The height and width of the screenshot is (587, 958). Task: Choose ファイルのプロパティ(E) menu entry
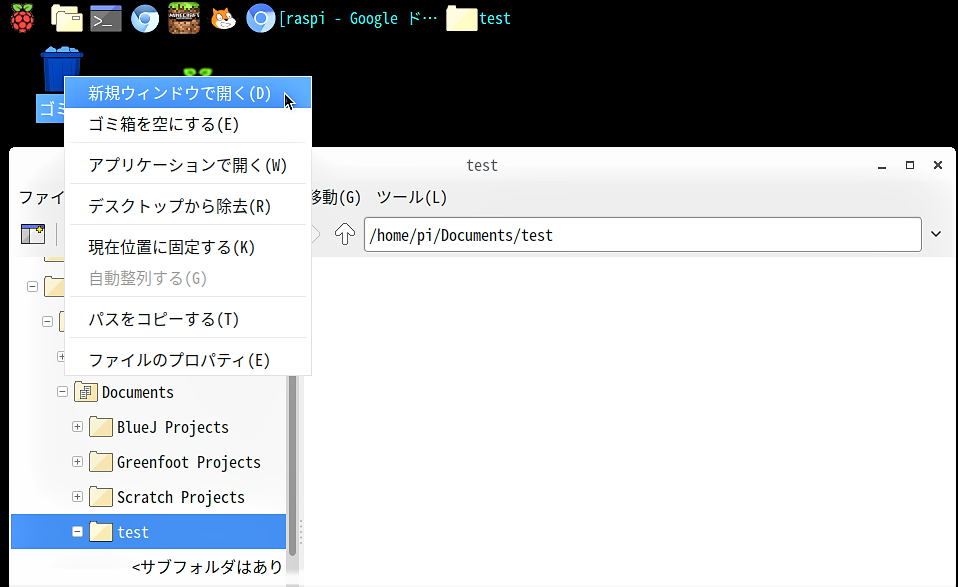pos(188,360)
